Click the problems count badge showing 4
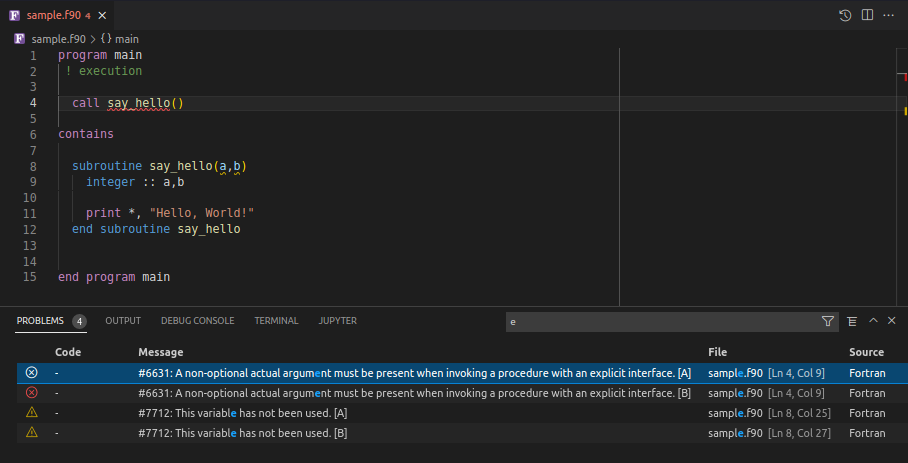The width and height of the screenshot is (908, 463). coord(79,321)
